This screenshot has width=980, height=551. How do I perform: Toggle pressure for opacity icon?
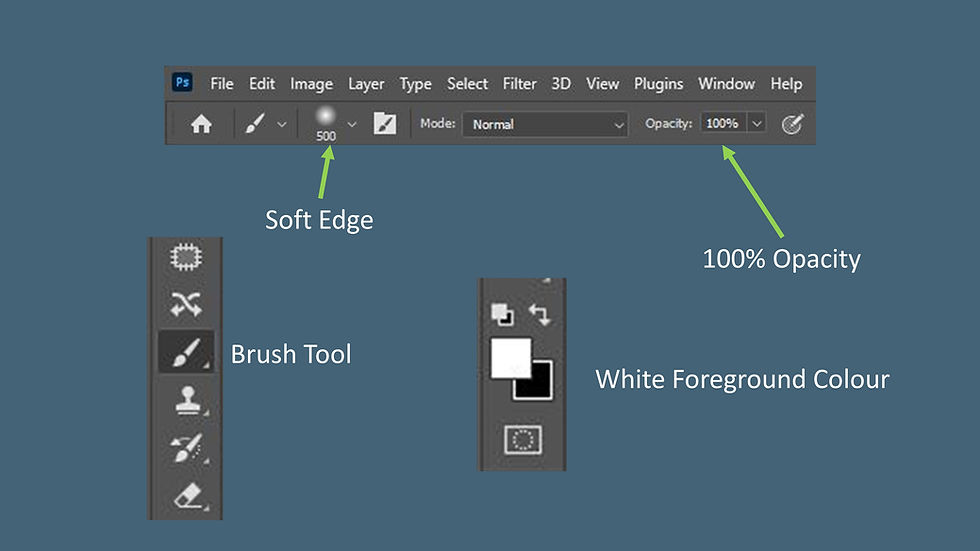click(x=792, y=124)
